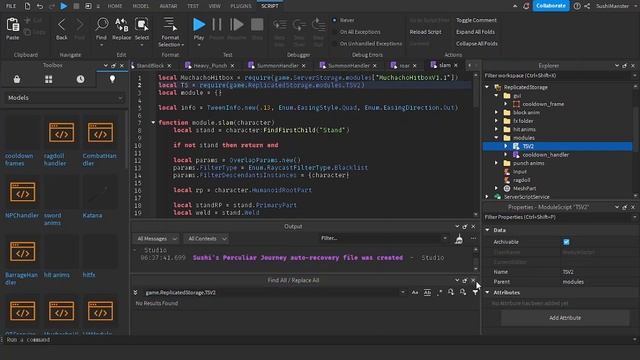Expand the Find All search chevron

coord(136,292)
